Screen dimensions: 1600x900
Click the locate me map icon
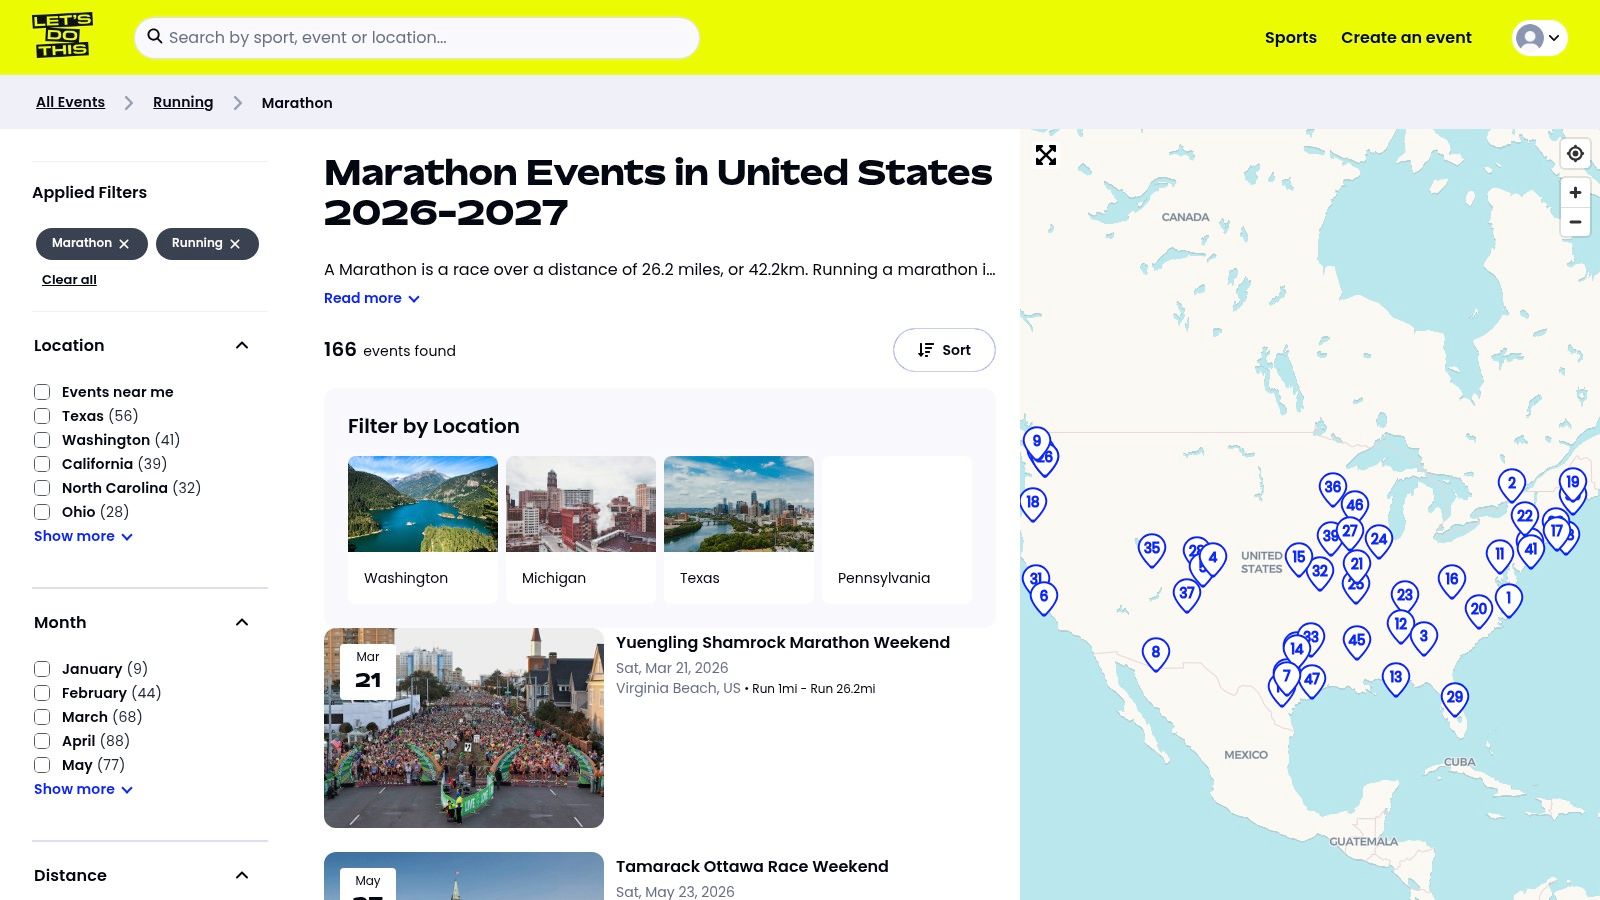tap(1575, 154)
